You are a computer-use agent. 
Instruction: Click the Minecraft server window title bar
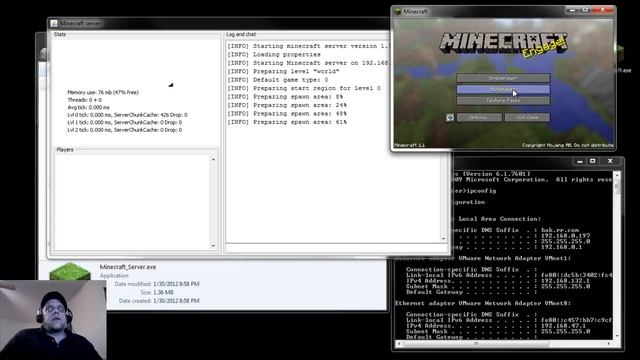218,24
